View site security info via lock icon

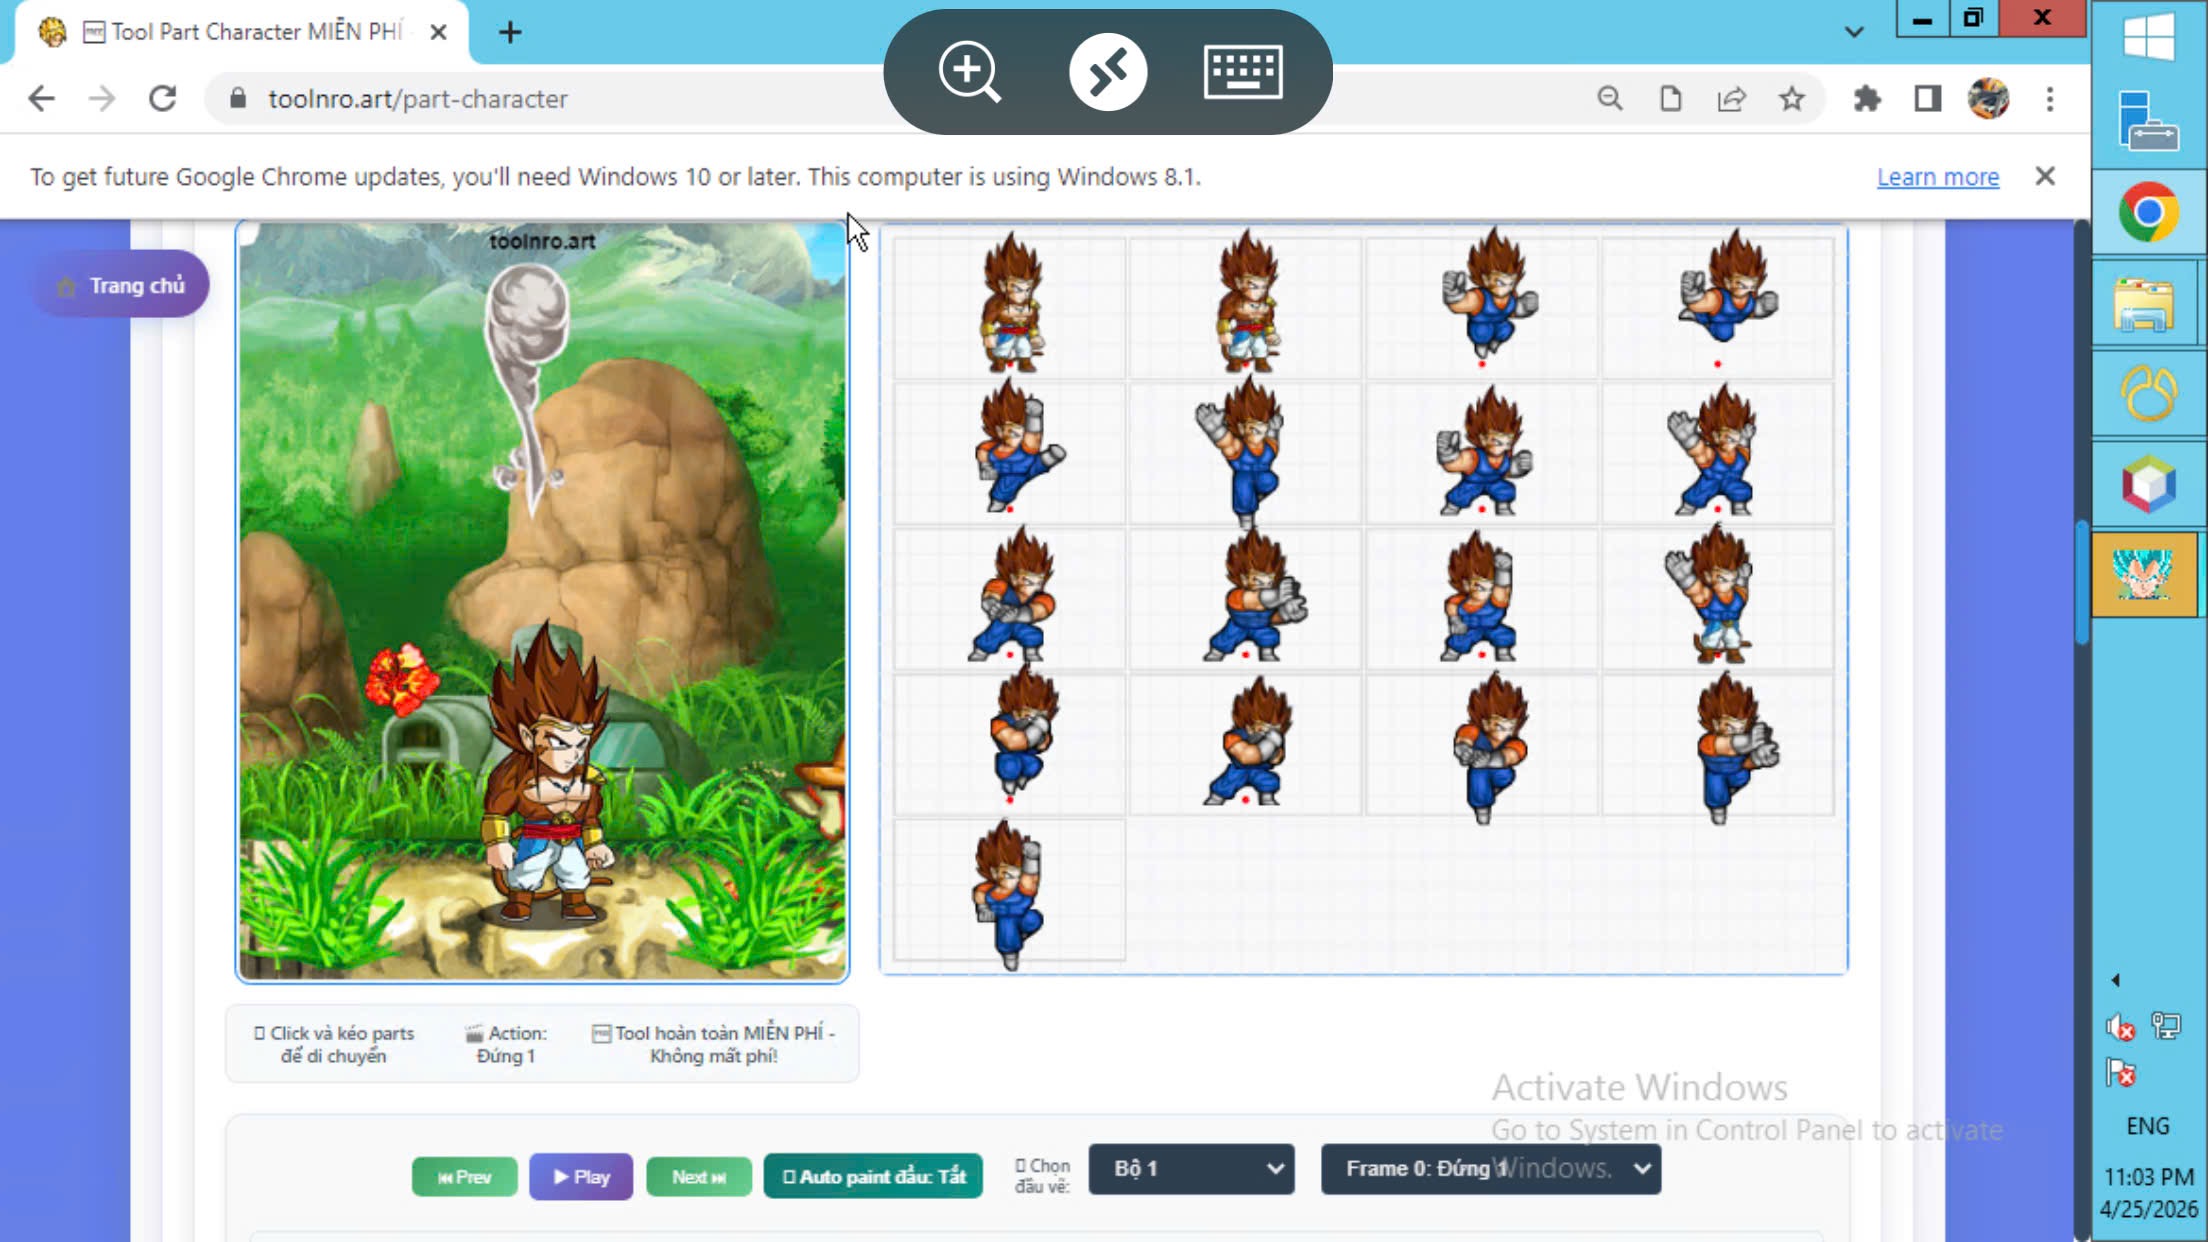[x=237, y=99]
